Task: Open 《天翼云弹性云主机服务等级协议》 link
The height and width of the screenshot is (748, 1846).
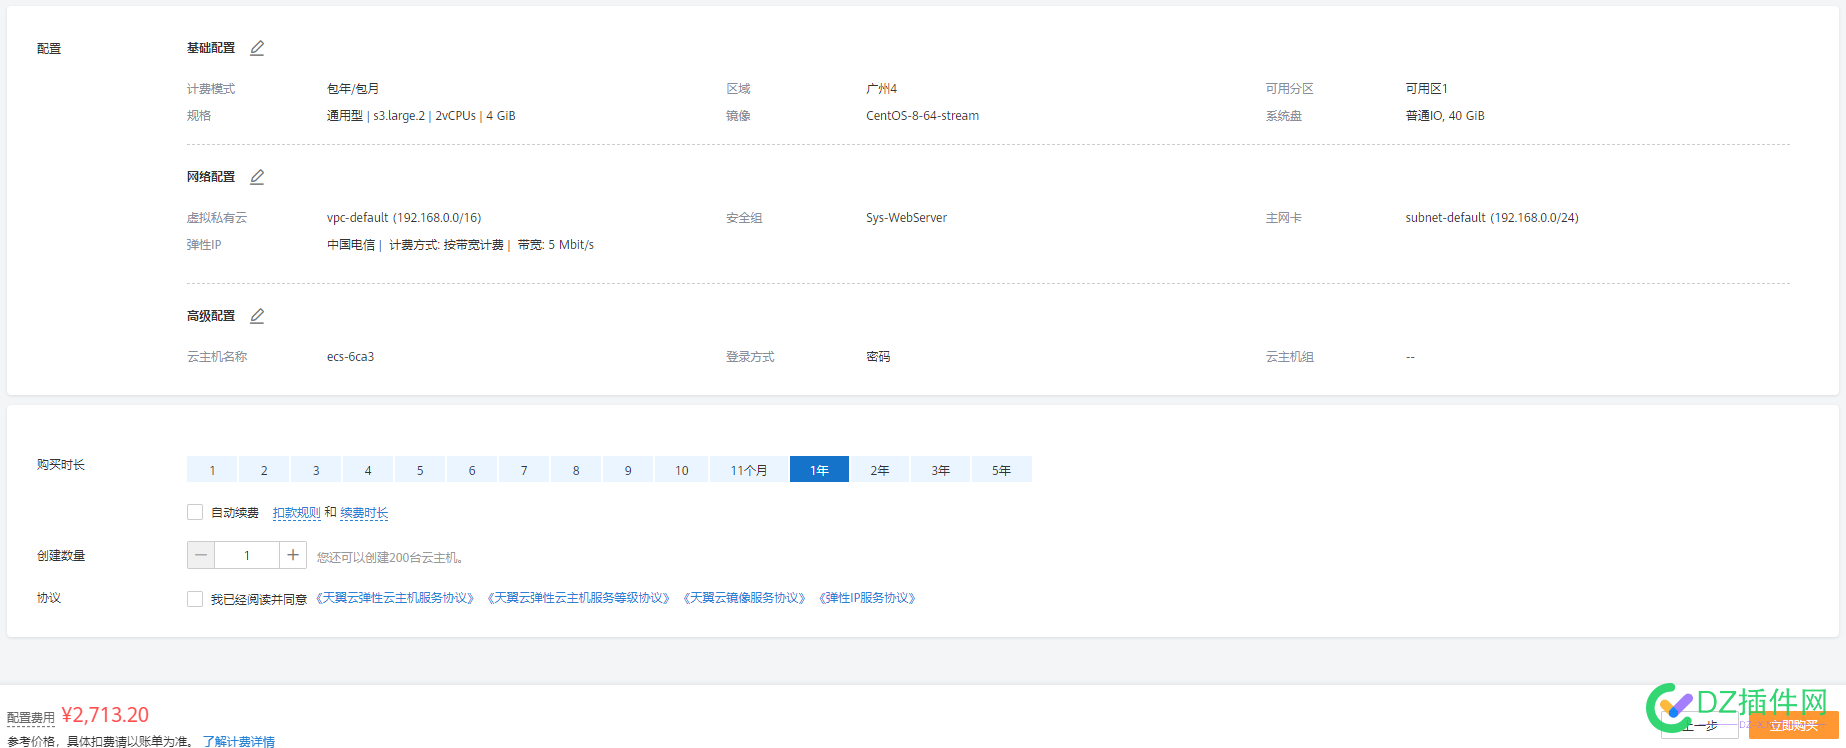Action: coord(578,598)
